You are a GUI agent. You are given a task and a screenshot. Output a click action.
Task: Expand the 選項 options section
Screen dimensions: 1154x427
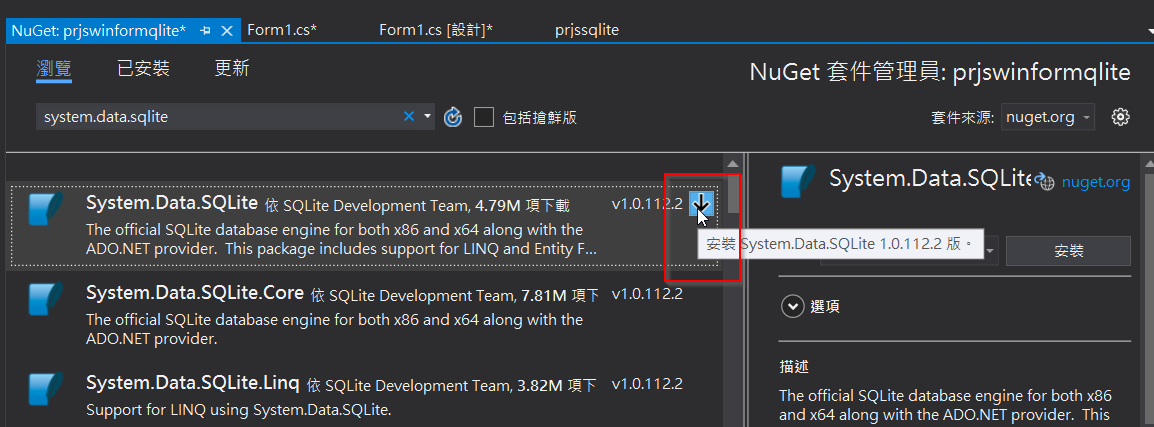[x=793, y=306]
